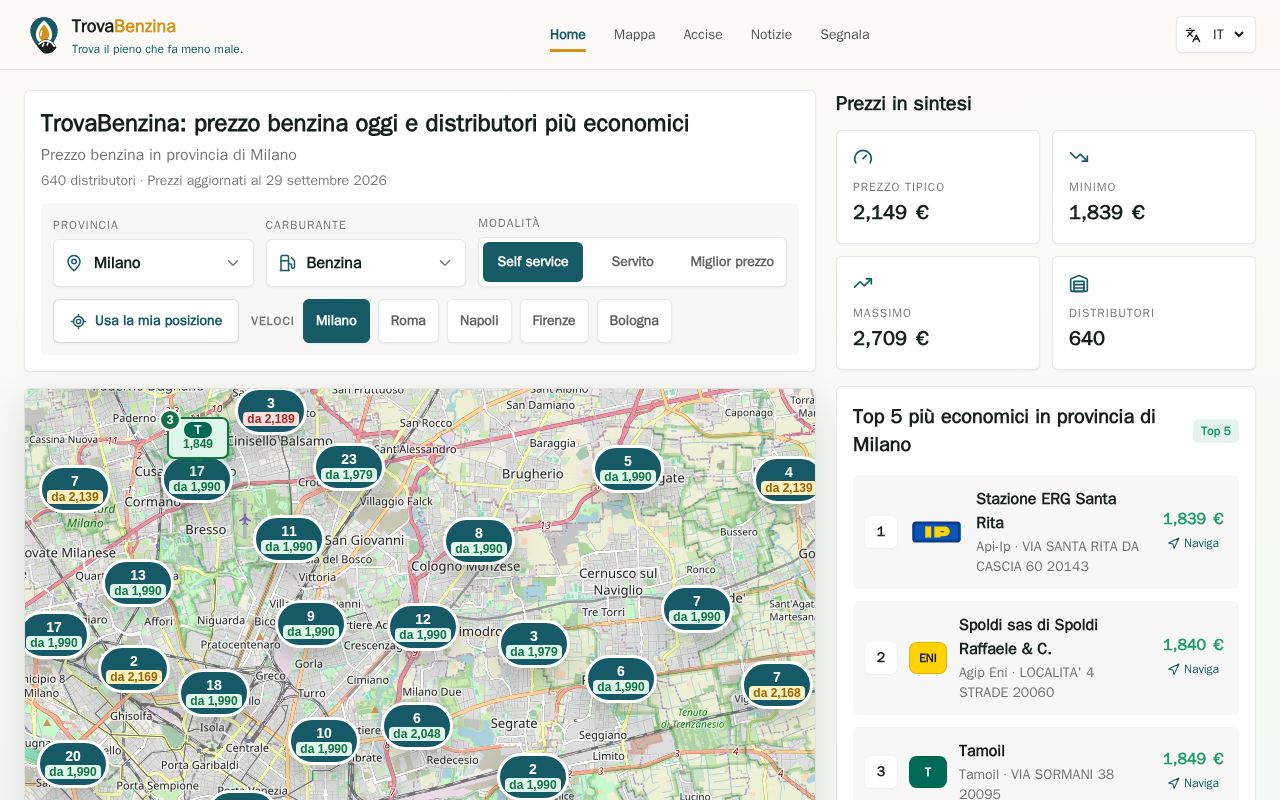The height and width of the screenshot is (800, 1280).
Task: Click the gauge icon on Prezzo tipico card
Action: (863, 157)
